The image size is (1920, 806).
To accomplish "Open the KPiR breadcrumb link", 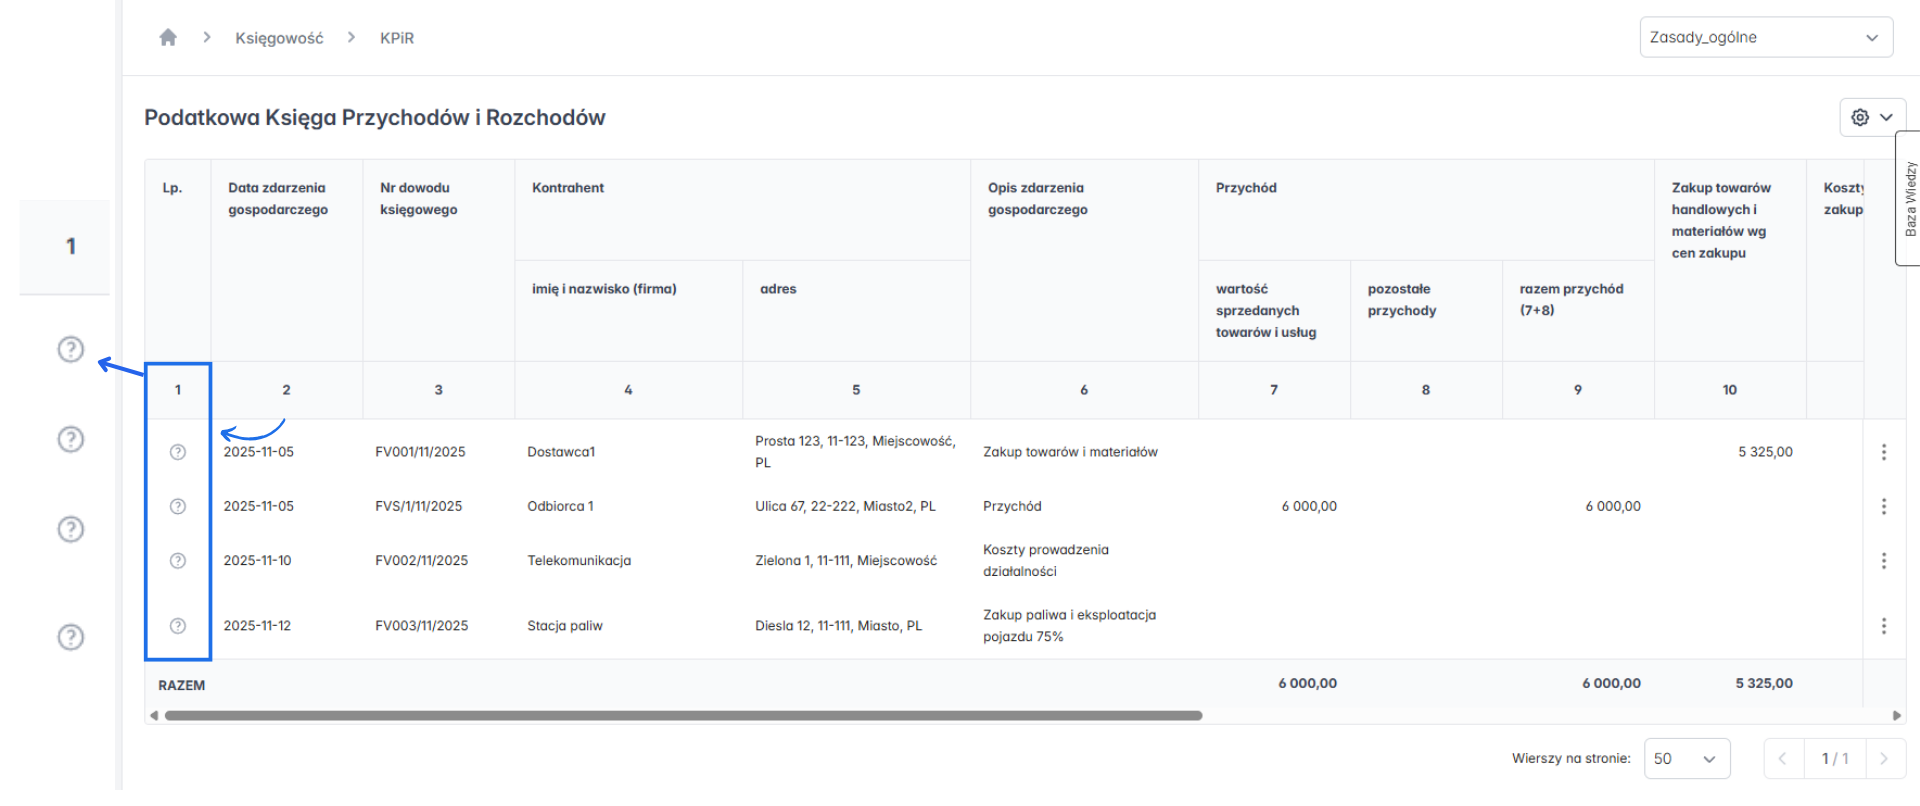I will pos(397,38).
